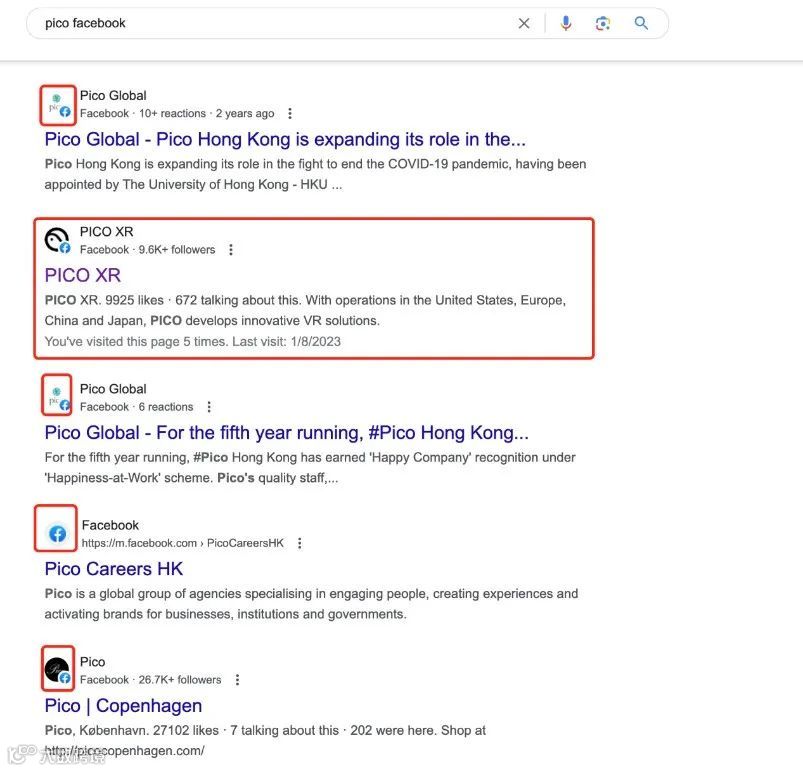This screenshot has width=803, height=771.
Task: Click the snippet 'Pico, København. 27102 likes'
Action: [x=265, y=740]
